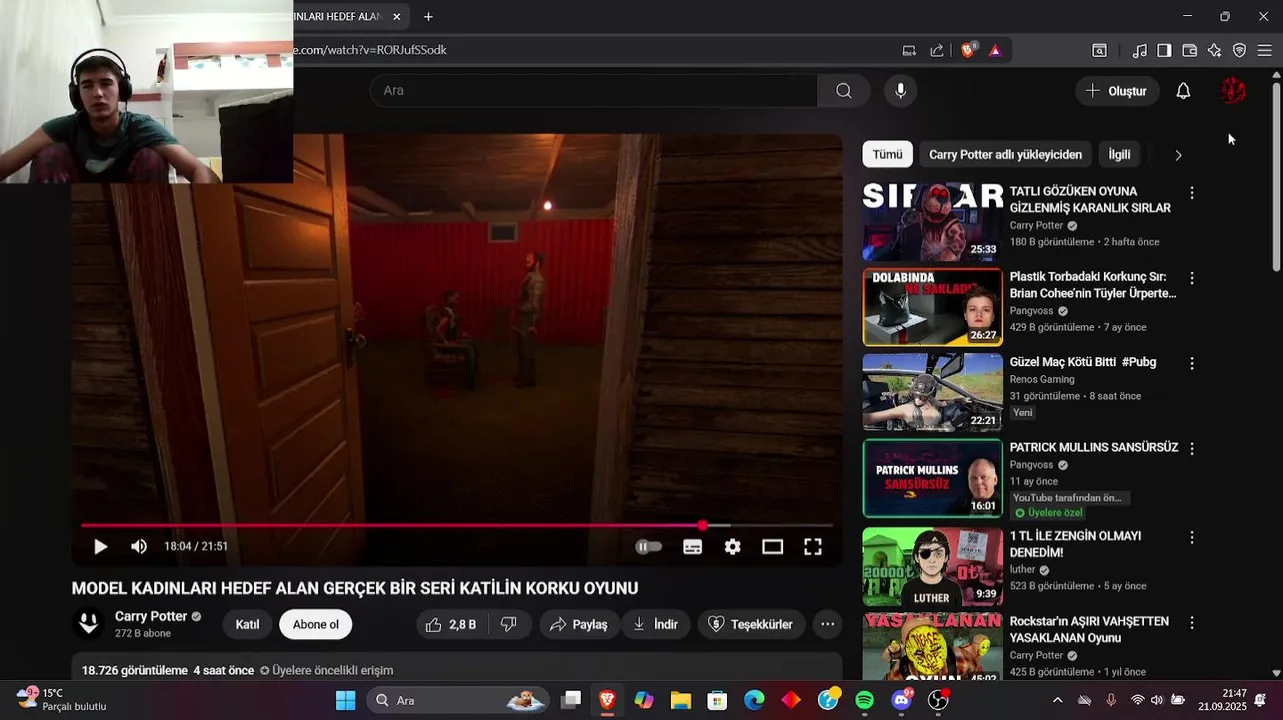Screen dimensions: 1283x720
Task: Close the current browser tab
Action: point(397,17)
